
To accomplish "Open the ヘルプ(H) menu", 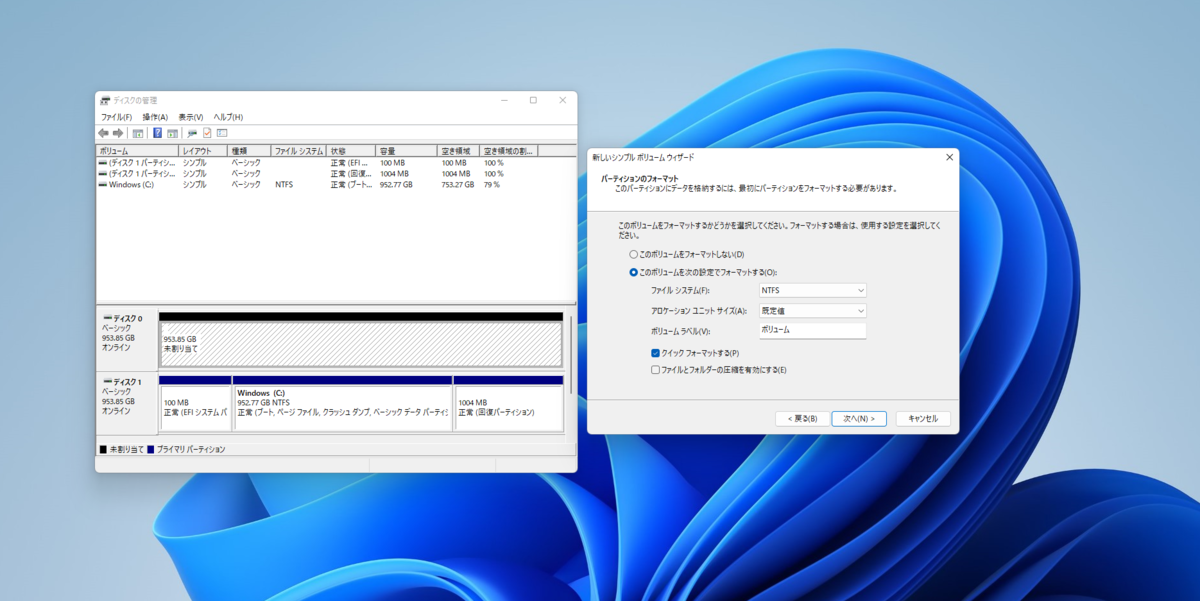I will pyautogui.click(x=228, y=117).
